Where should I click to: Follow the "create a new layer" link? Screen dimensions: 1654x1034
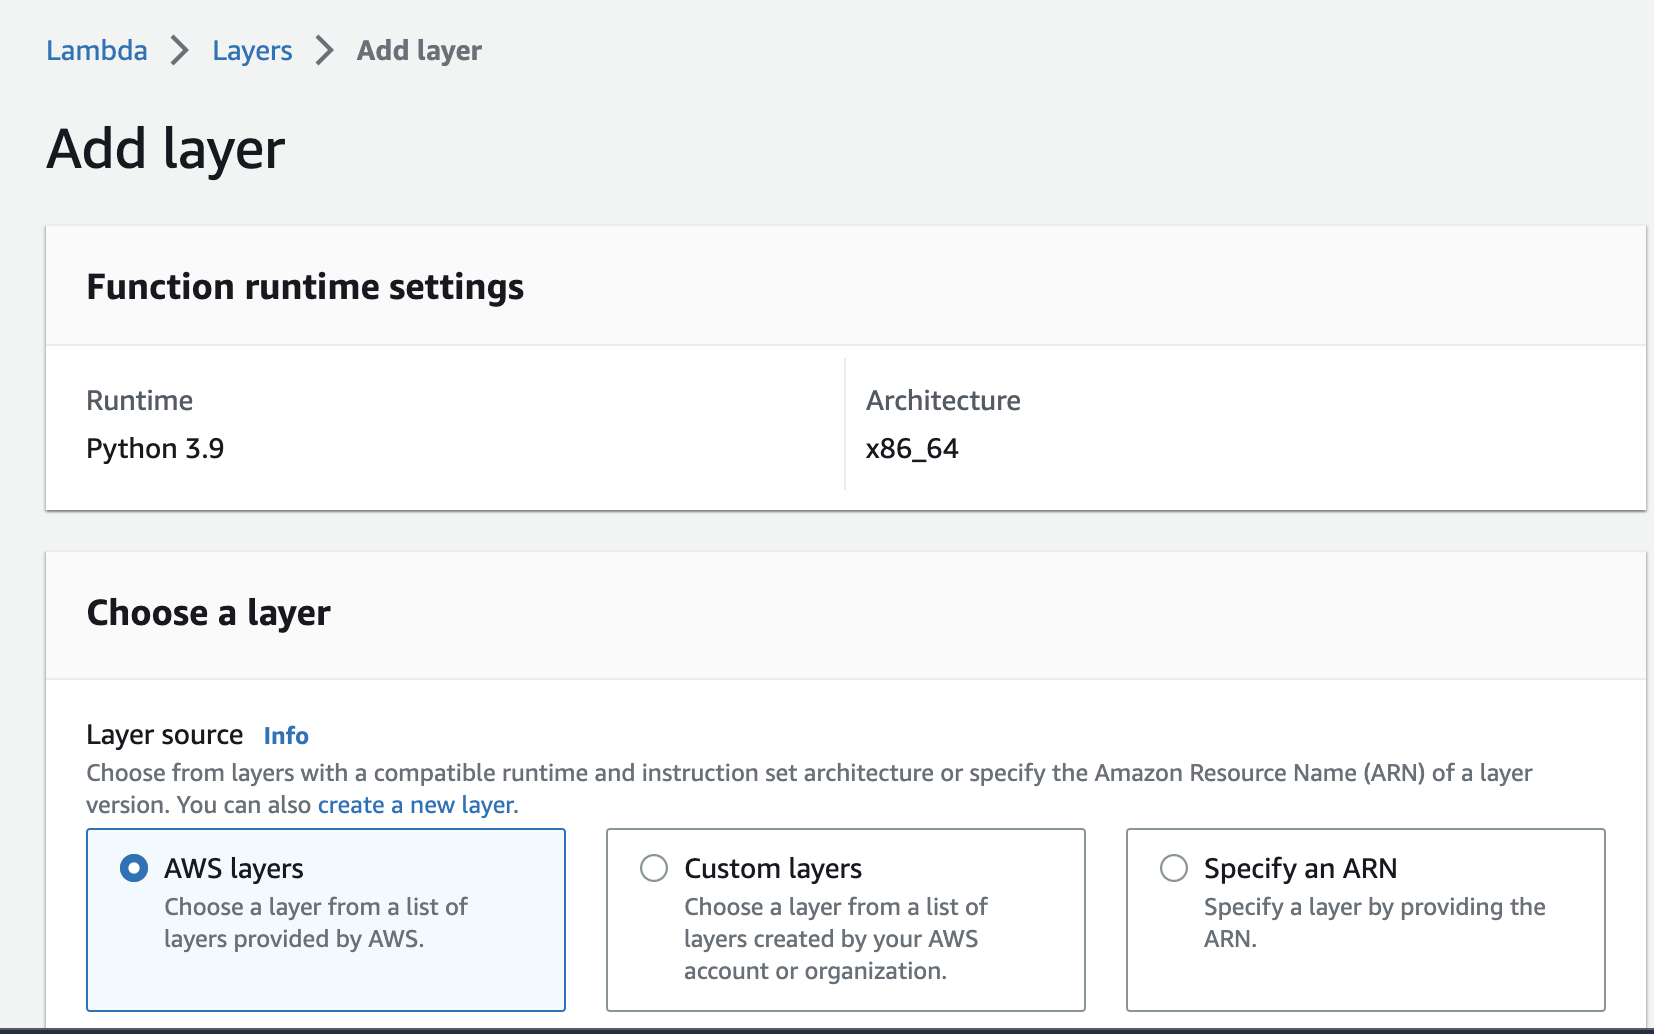pyautogui.click(x=416, y=805)
